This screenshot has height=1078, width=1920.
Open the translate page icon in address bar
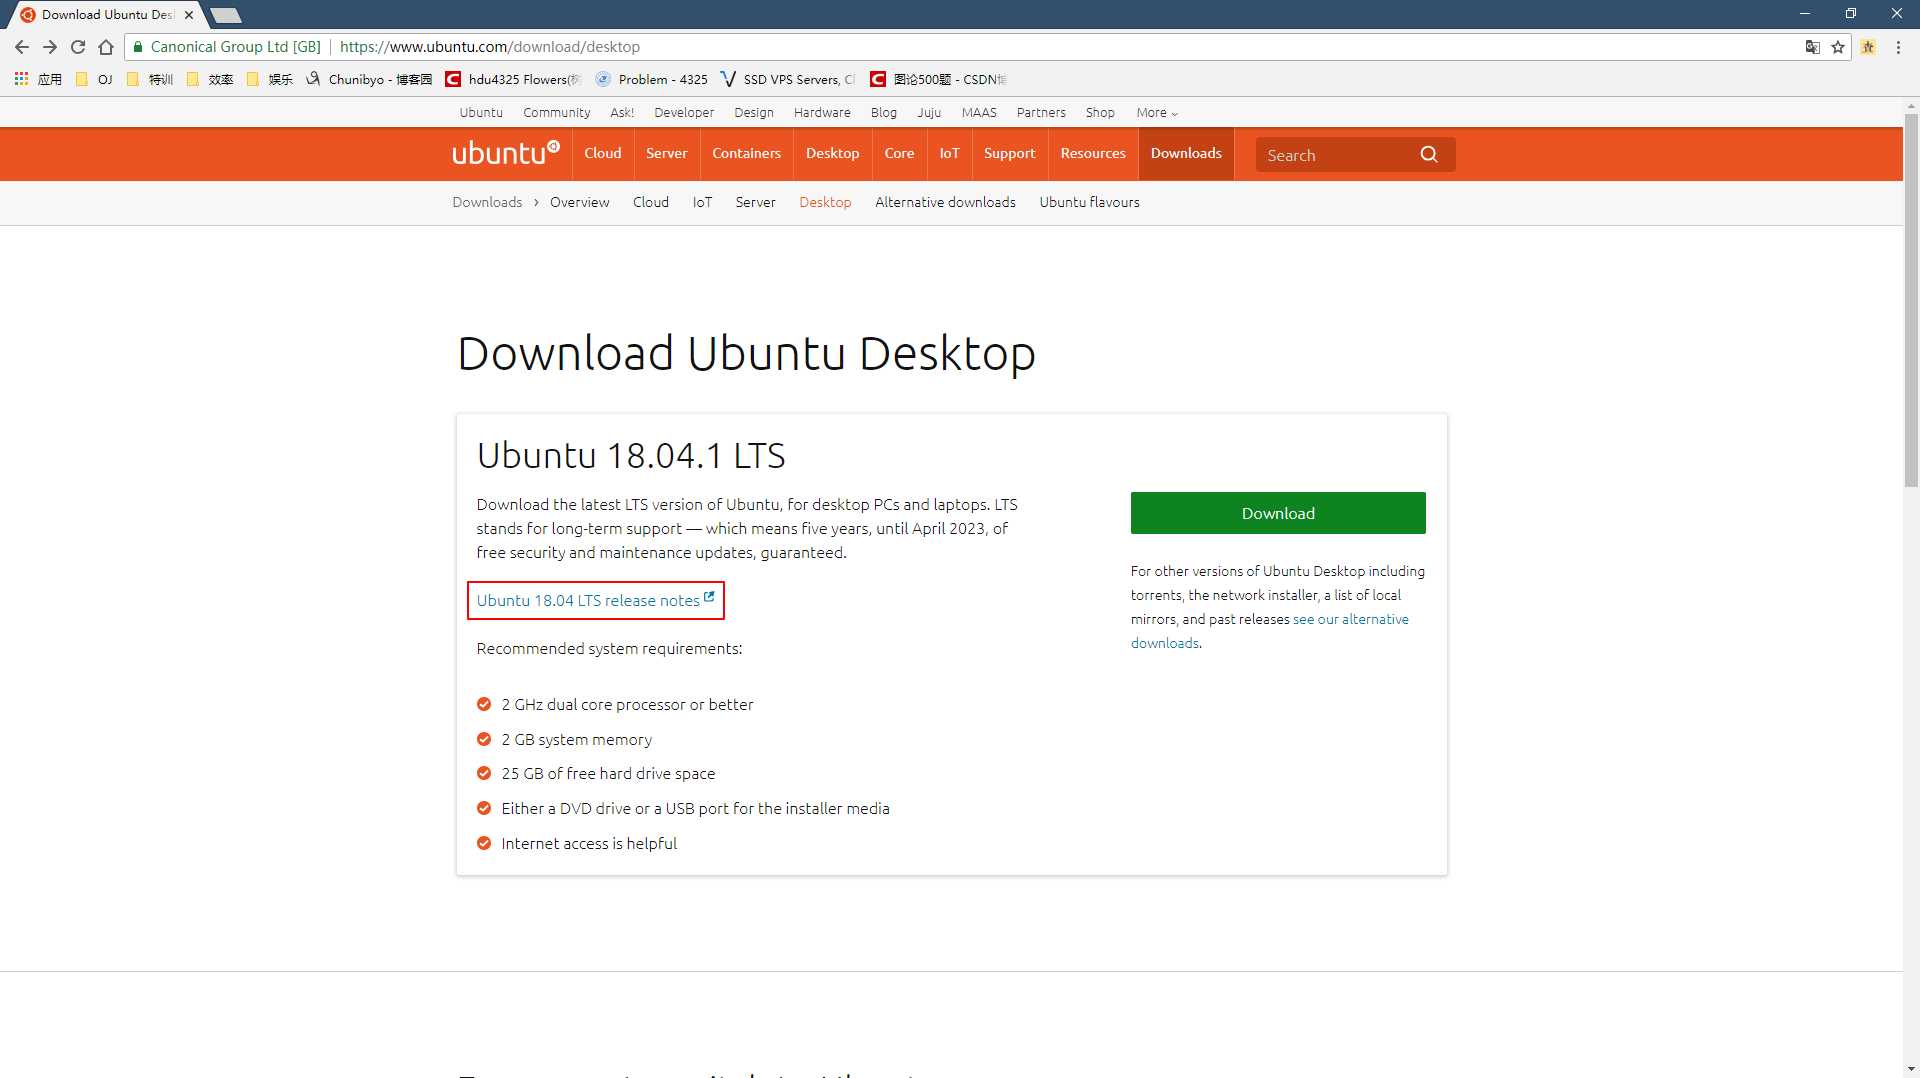[1812, 47]
